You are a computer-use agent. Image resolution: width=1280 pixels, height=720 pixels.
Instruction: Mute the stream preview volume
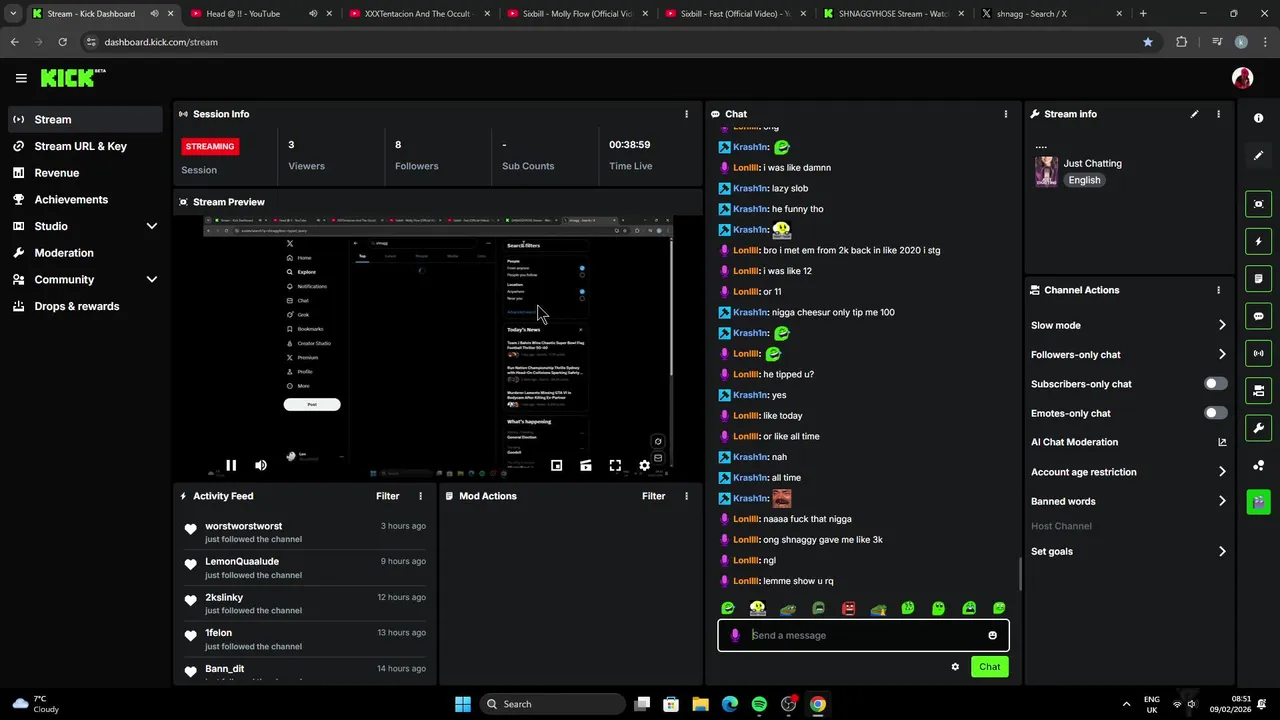tap(261, 465)
